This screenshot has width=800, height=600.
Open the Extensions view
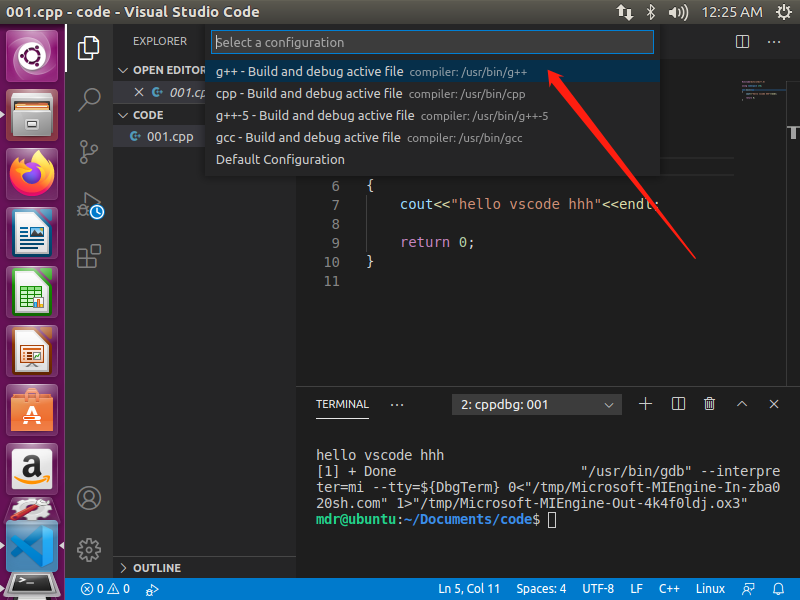coord(89,256)
